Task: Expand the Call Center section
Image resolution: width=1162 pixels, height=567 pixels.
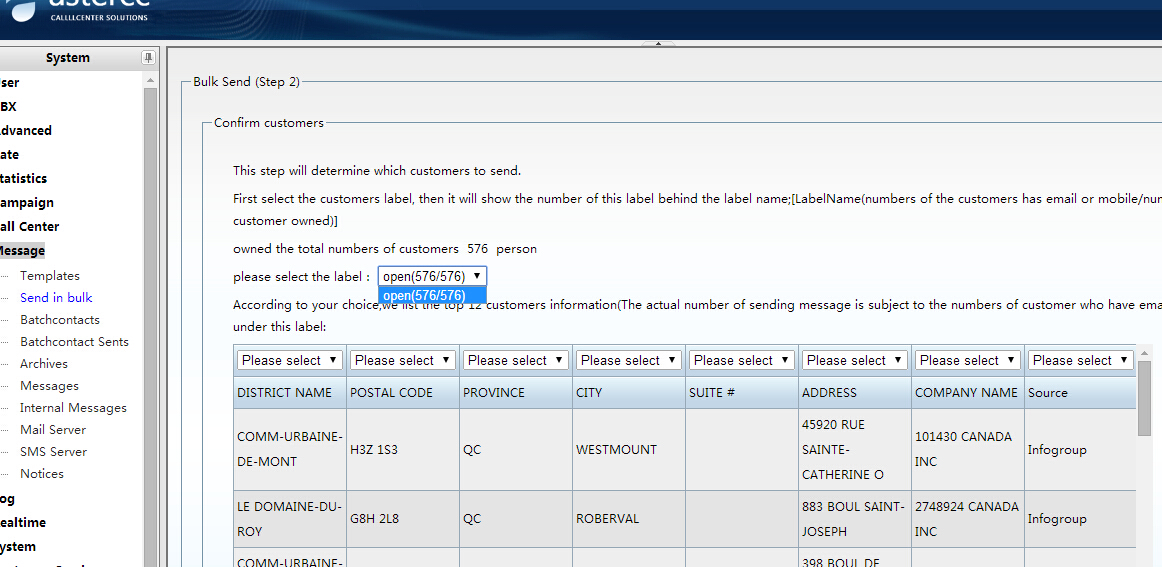Action: 30,227
